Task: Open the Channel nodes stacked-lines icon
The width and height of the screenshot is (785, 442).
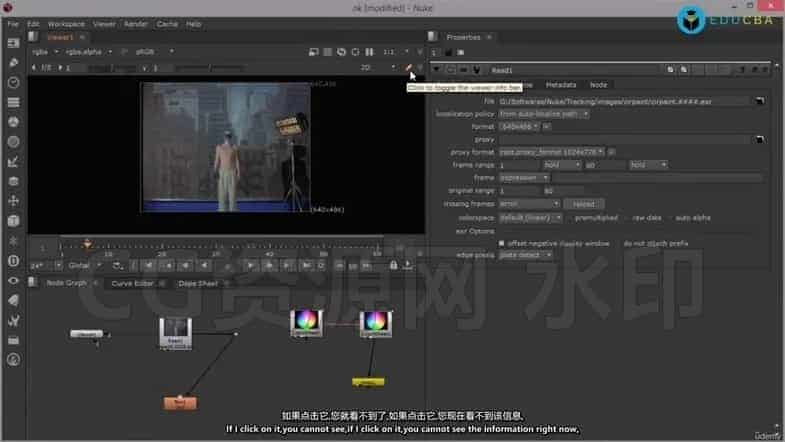Action: coord(14,102)
